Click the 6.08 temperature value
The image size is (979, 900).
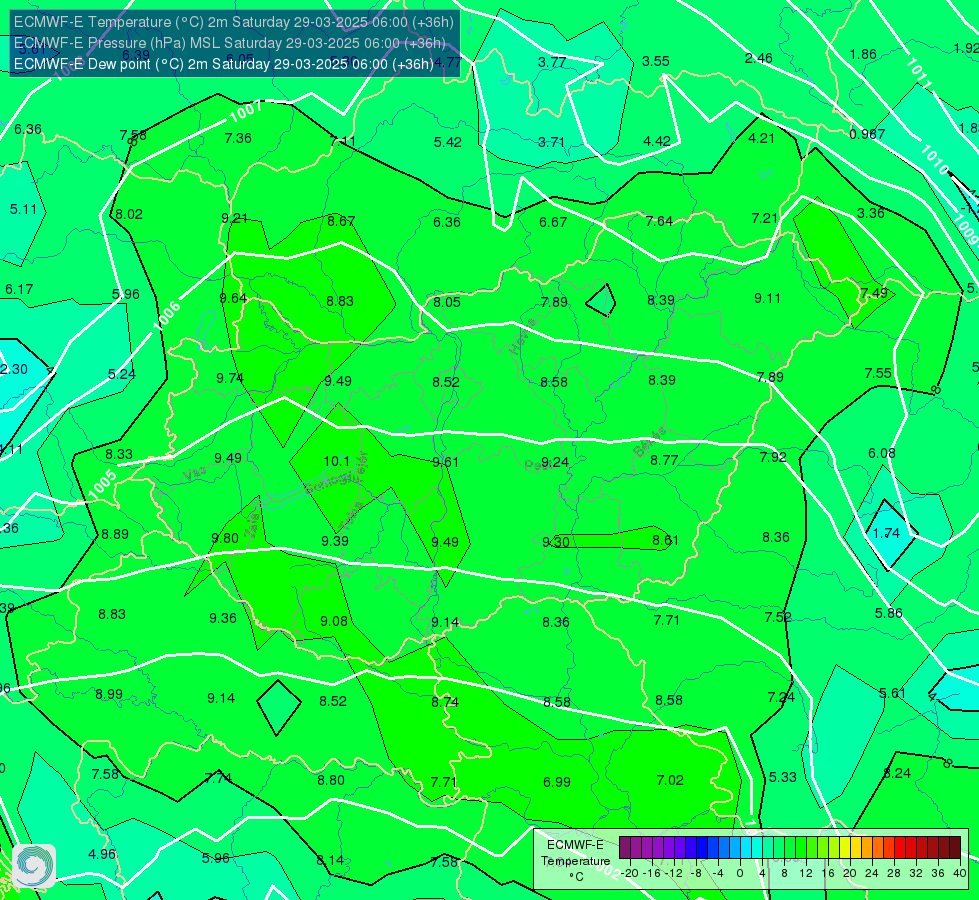coord(882,453)
